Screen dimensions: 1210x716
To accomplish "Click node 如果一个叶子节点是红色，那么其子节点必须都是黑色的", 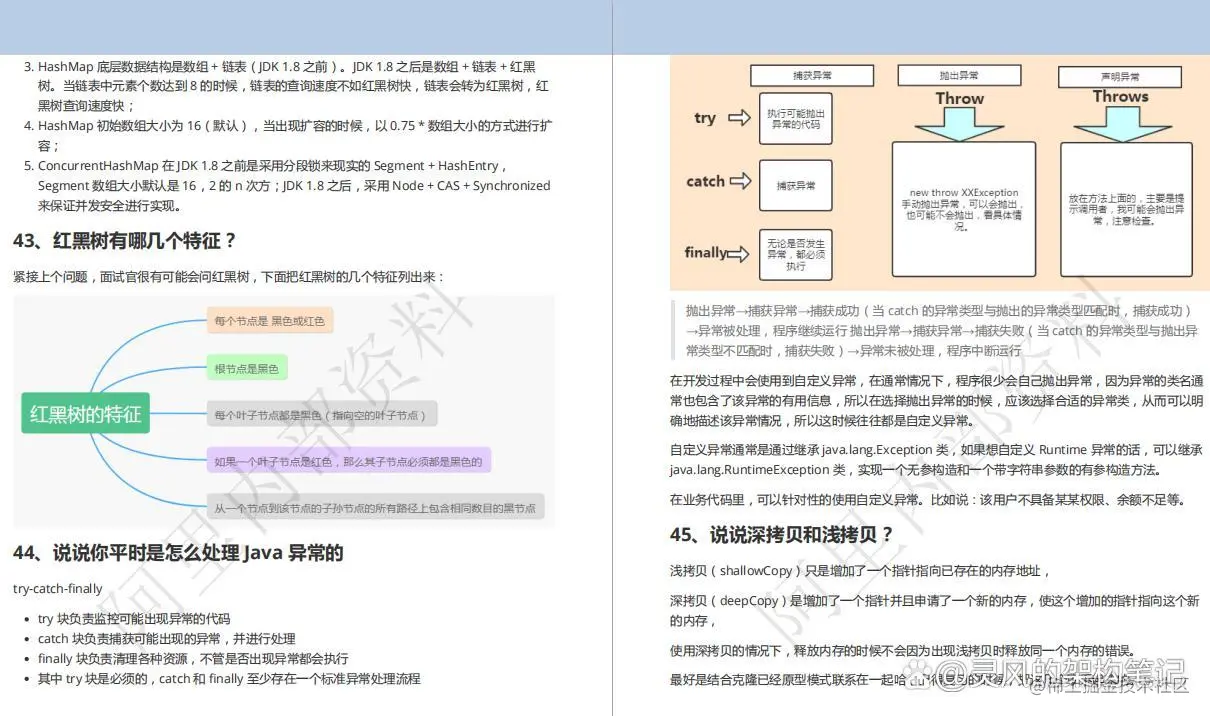I will coord(348,461).
